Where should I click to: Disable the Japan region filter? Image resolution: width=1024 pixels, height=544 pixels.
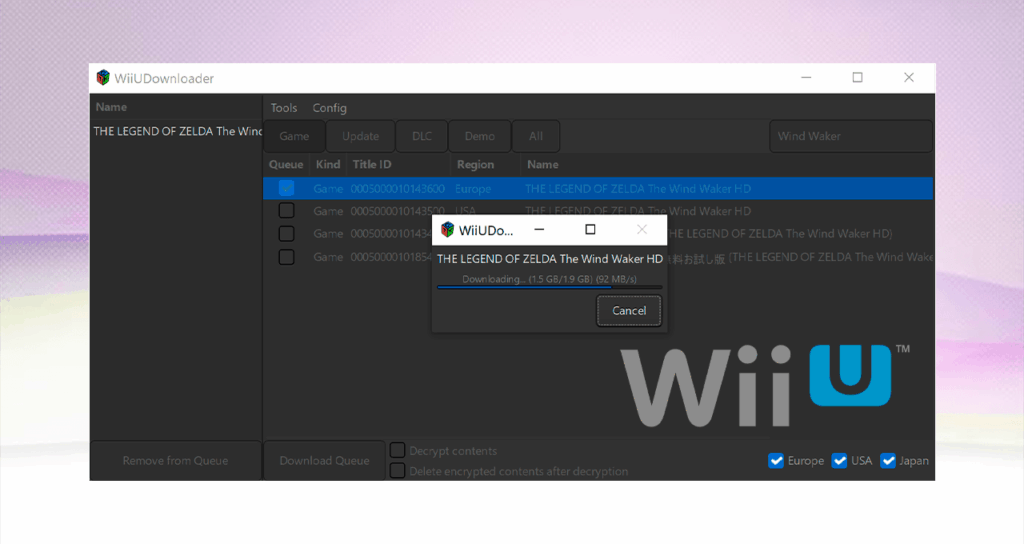(888, 461)
